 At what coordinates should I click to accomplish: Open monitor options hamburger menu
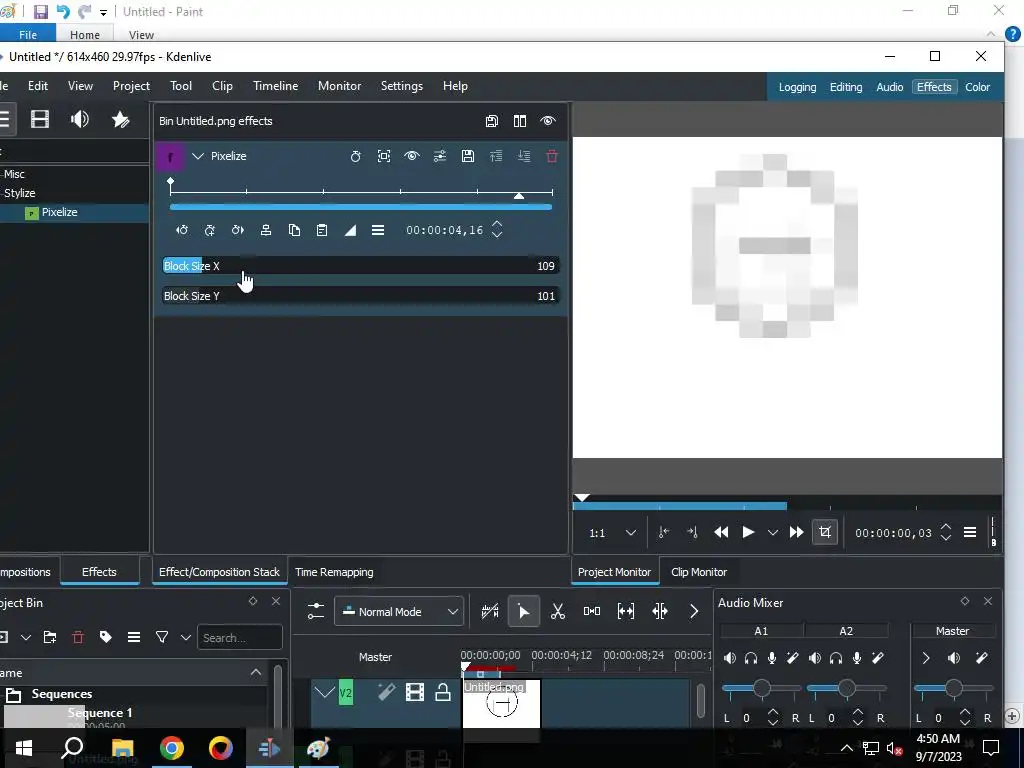(970, 533)
